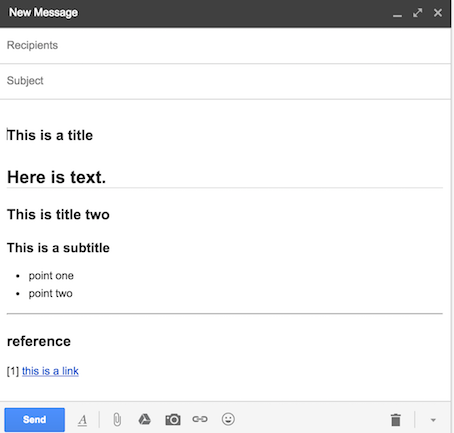Focus the Subject field

(225, 81)
